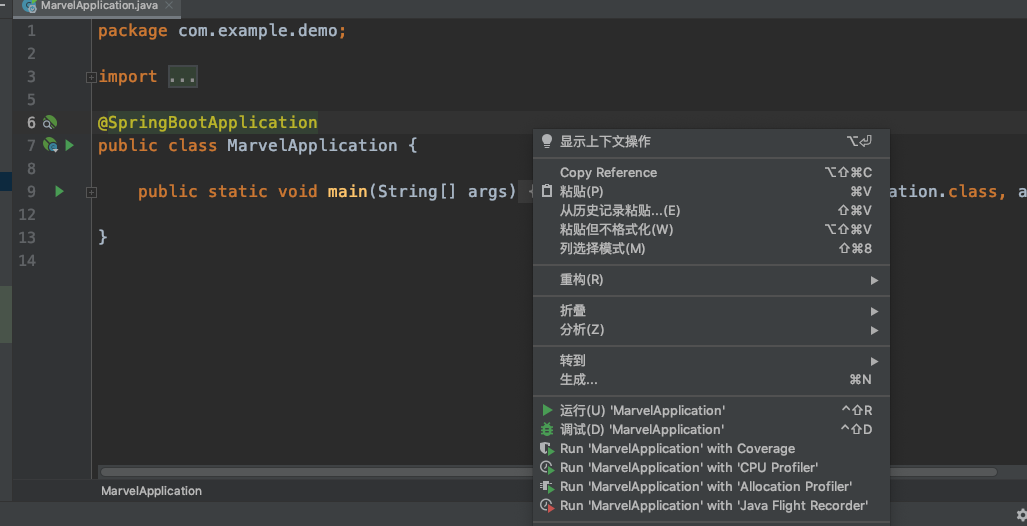Expand the folded import block
The image size is (1027, 526).
(91, 77)
